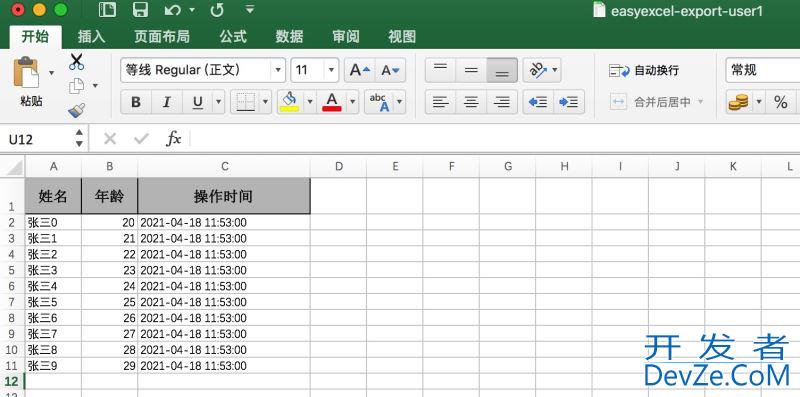Screen dimensions: 800x397
Task: Click the fx insert function icon
Action: pyautogui.click(x=173, y=138)
